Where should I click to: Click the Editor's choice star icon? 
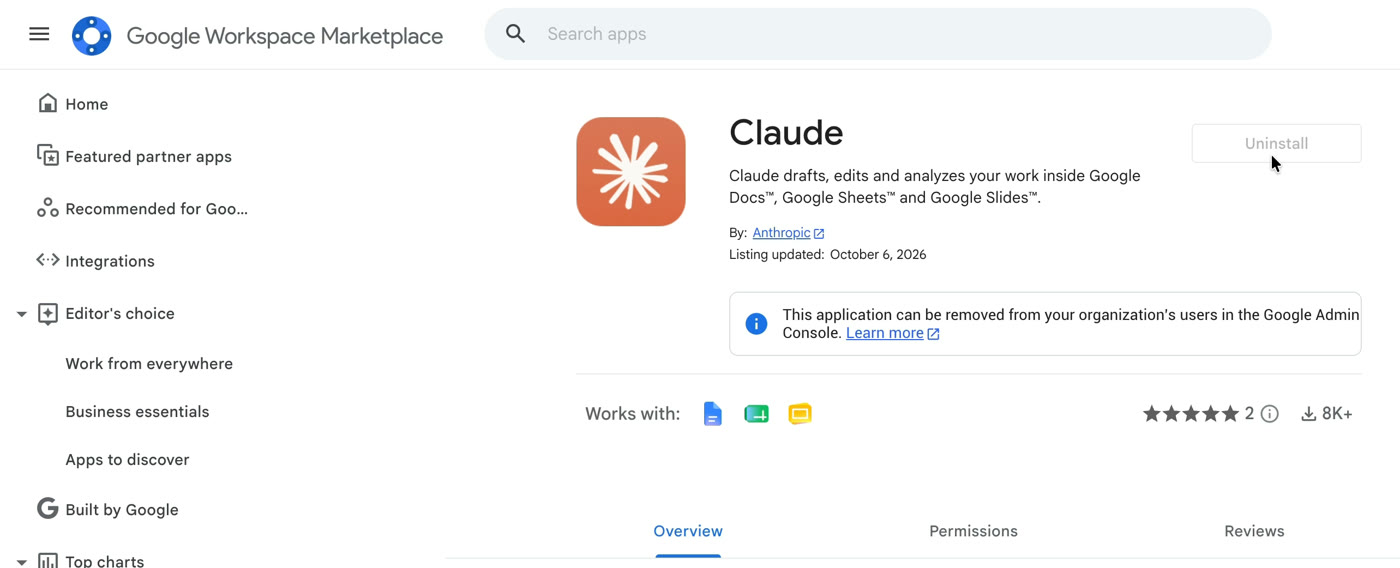tap(47, 313)
